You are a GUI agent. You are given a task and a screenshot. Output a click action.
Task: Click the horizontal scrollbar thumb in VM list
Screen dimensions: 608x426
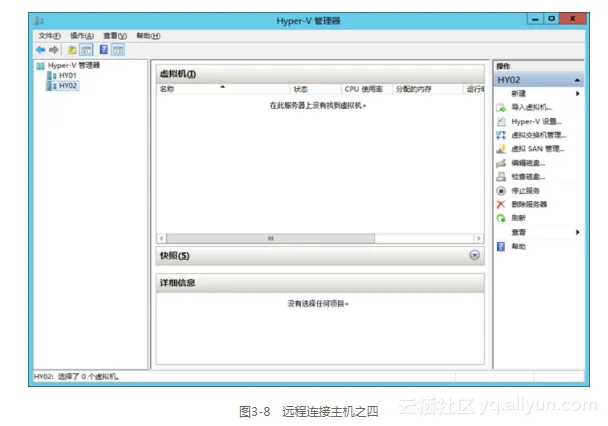pos(271,238)
